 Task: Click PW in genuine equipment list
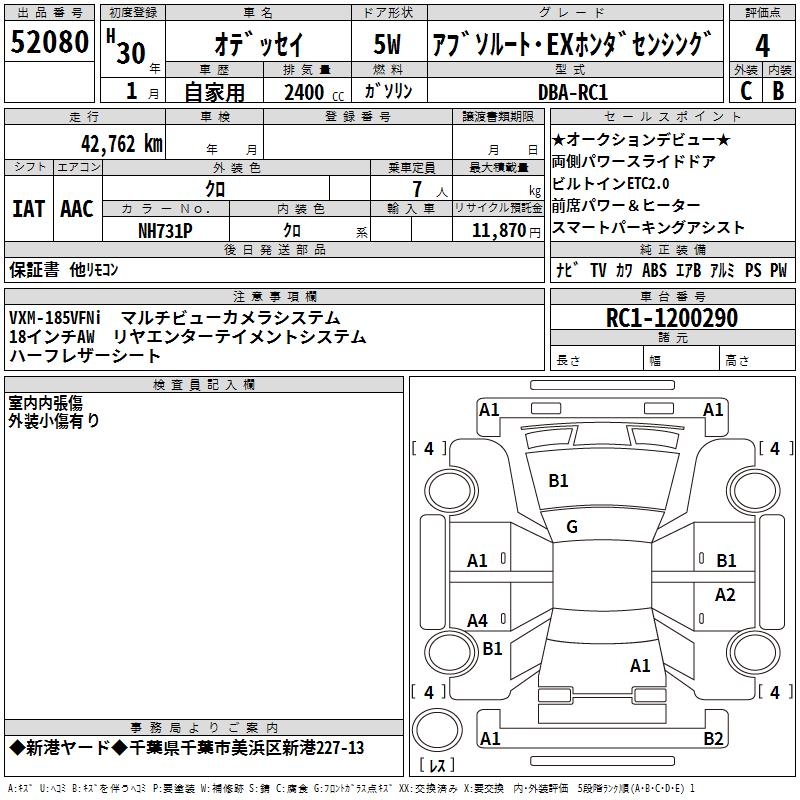pos(779,270)
